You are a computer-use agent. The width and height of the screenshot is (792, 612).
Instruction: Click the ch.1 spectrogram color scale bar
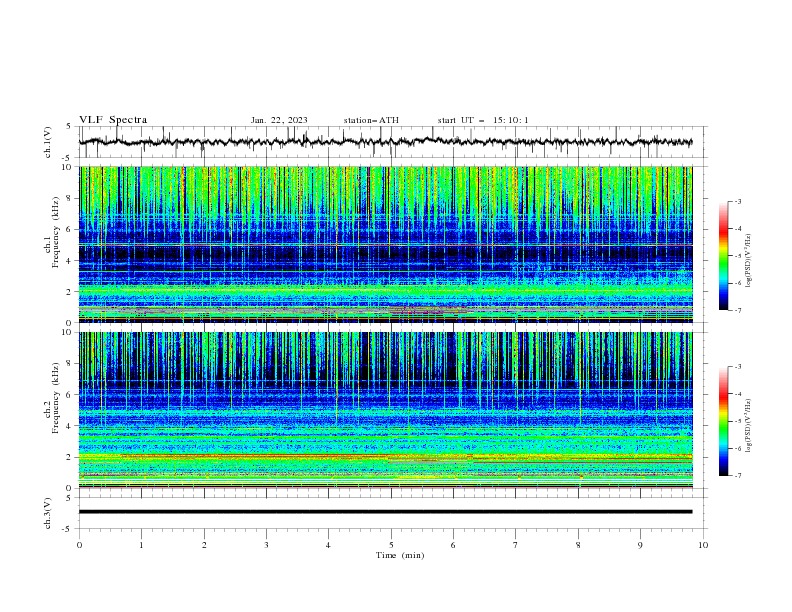click(724, 255)
